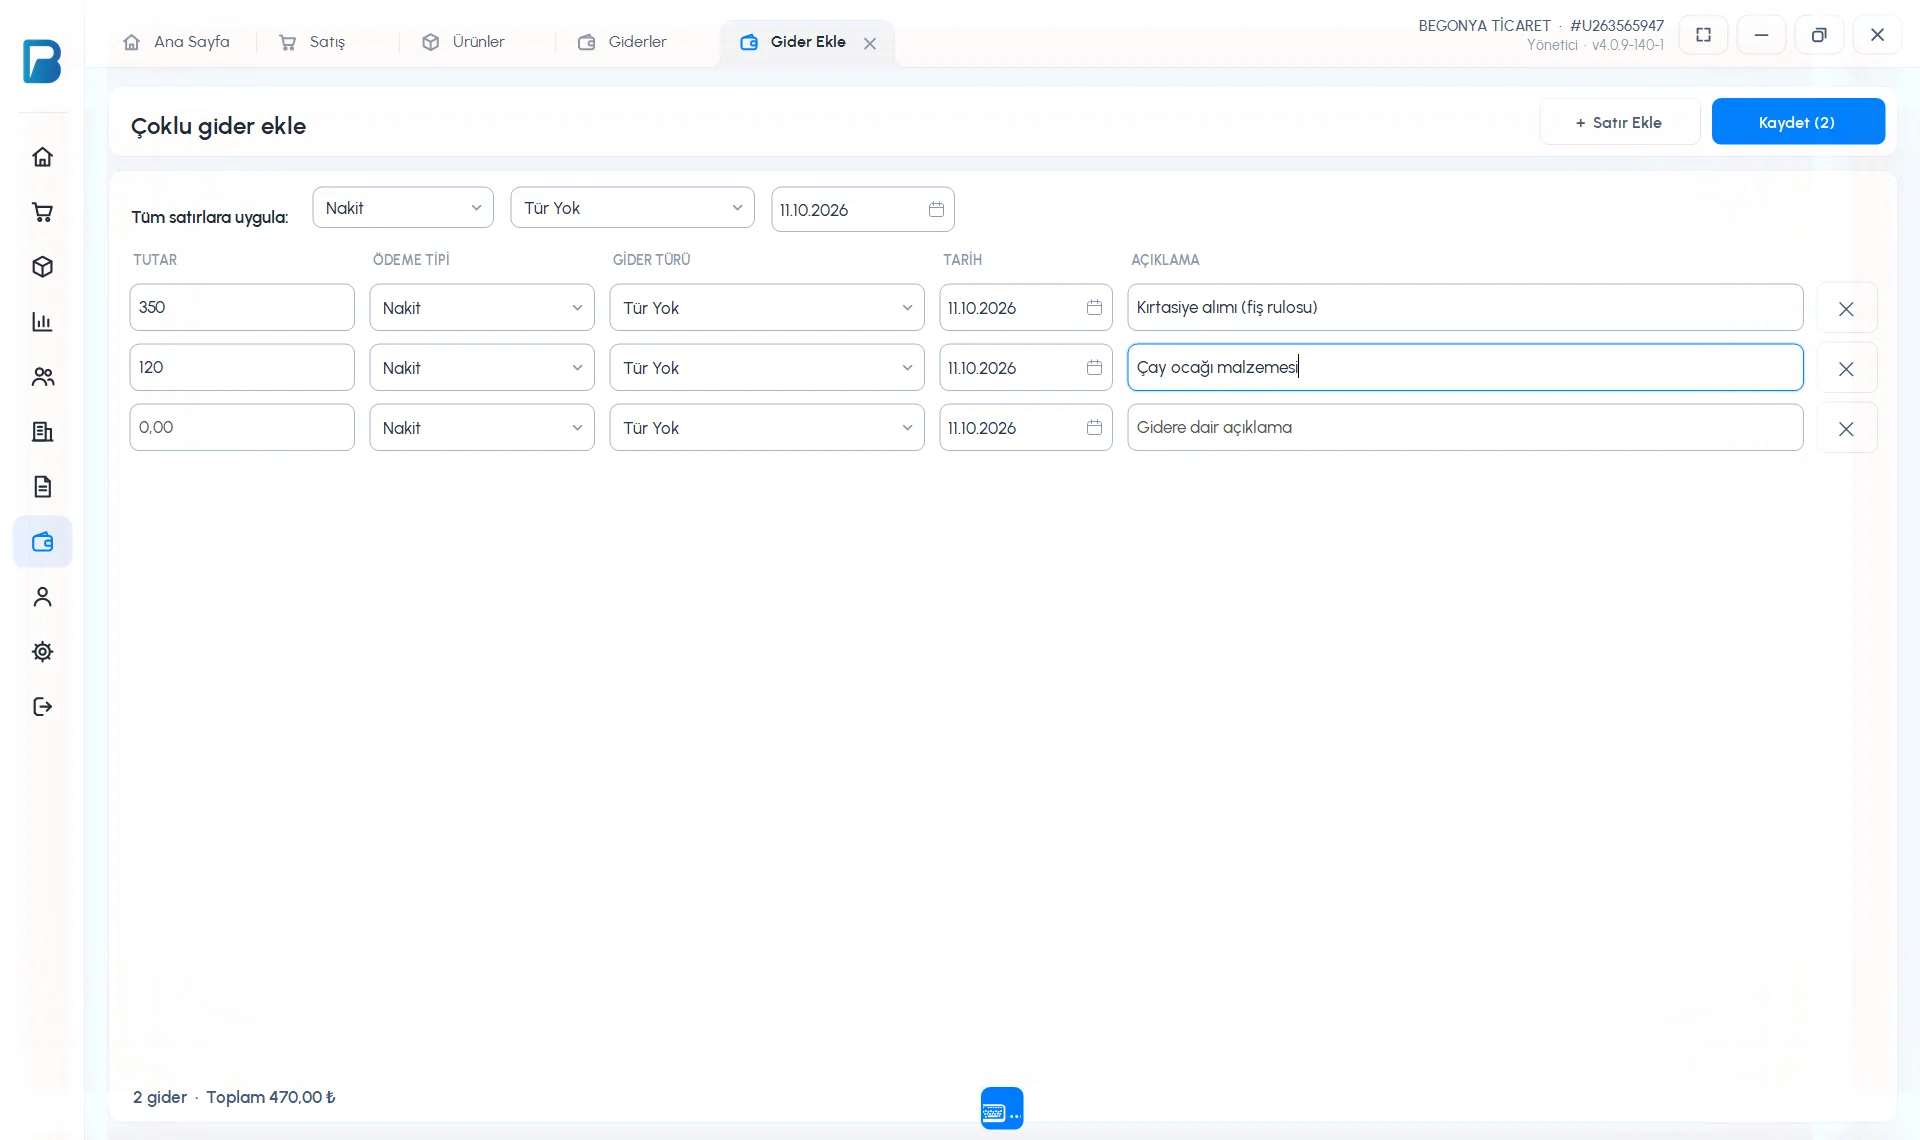This screenshot has height=1140, width=1920.
Task: Open payment type dropdown in the 350 row
Action: click(x=482, y=308)
